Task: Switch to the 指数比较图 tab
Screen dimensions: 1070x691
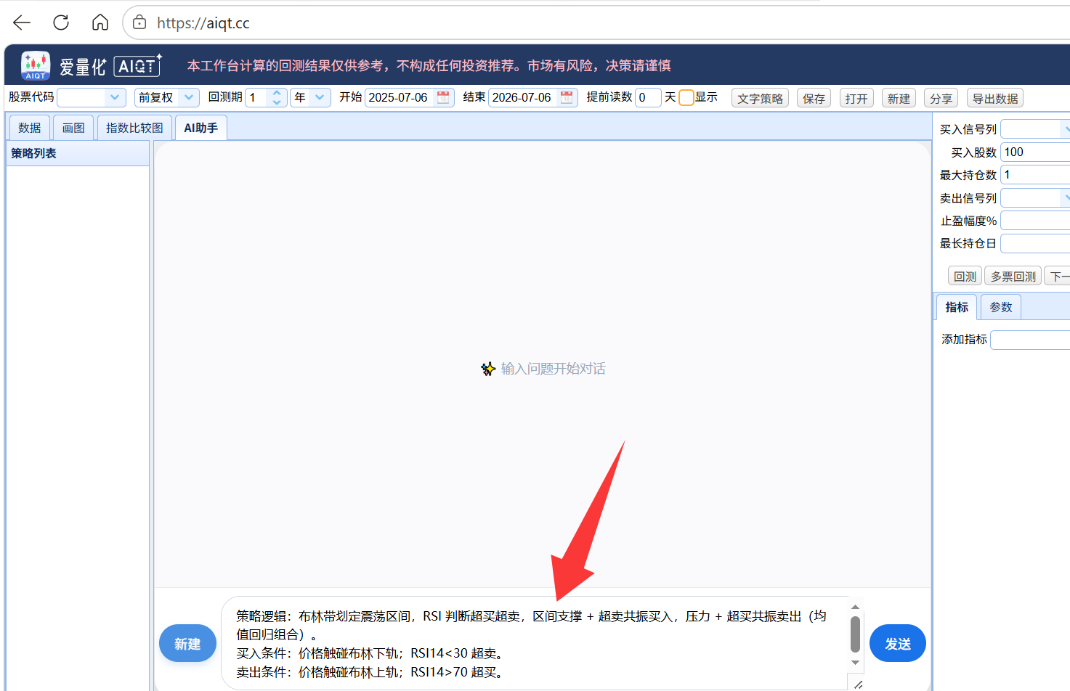Action: 134,128
